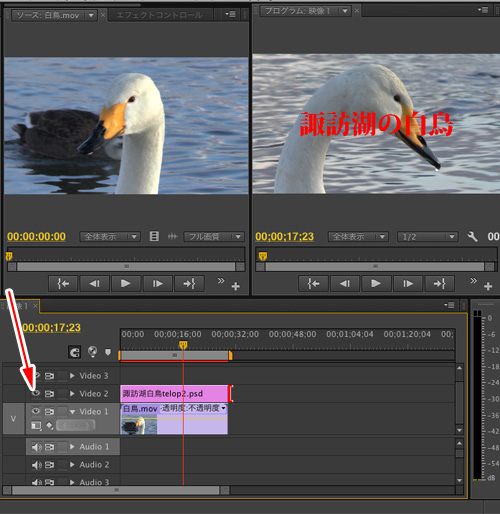
Task: Toggle sync lock on Video 3
Action: click(x=49, y=376)
